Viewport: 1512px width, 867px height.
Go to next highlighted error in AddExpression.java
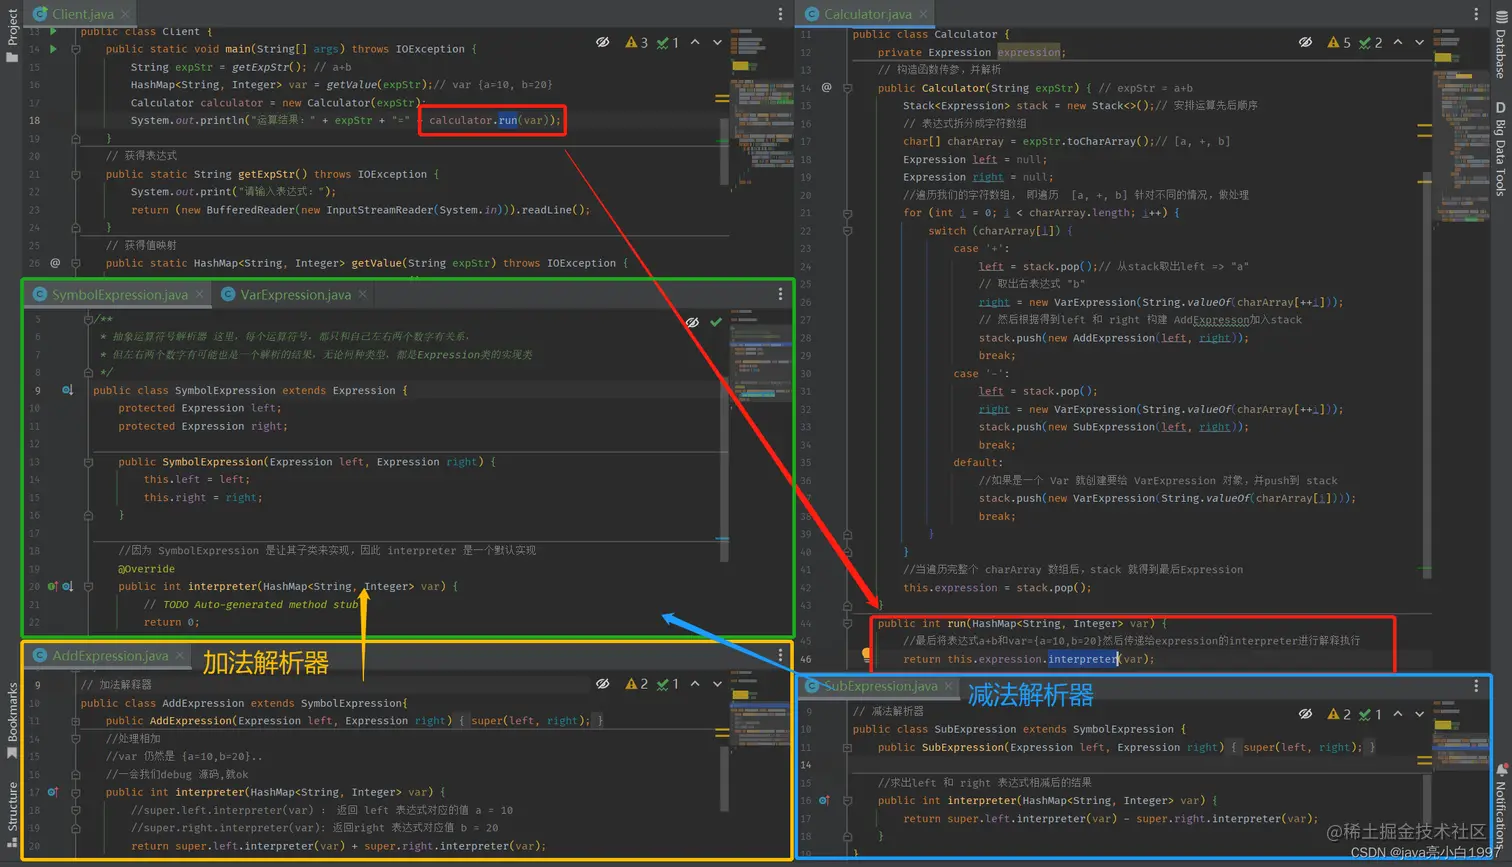click(x=717, y=684)
